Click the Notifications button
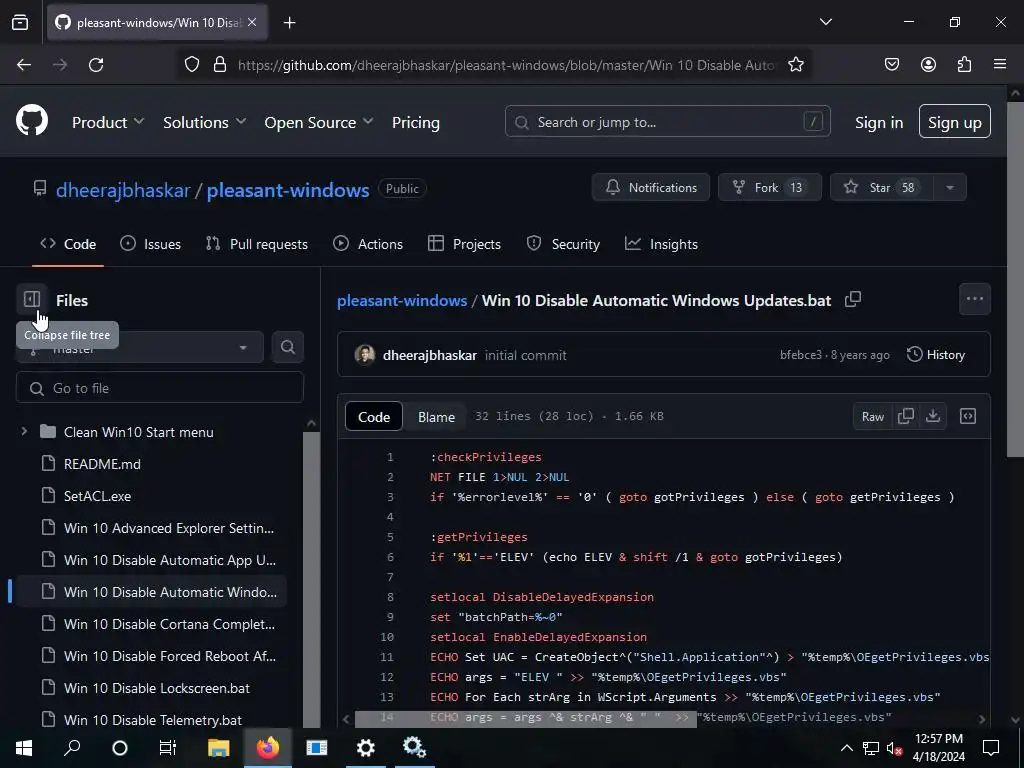 pyautogui.click(x=650, y=187)
